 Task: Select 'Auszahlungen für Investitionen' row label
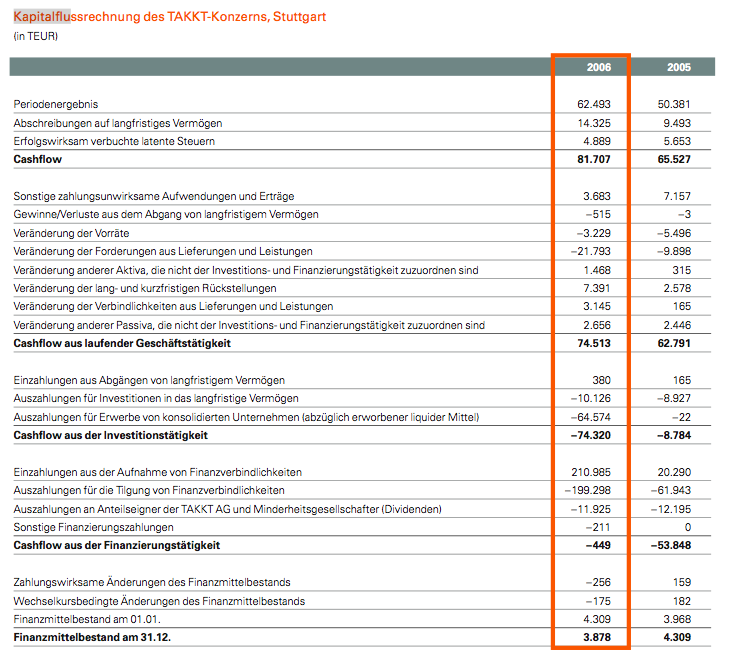(156, 398)
